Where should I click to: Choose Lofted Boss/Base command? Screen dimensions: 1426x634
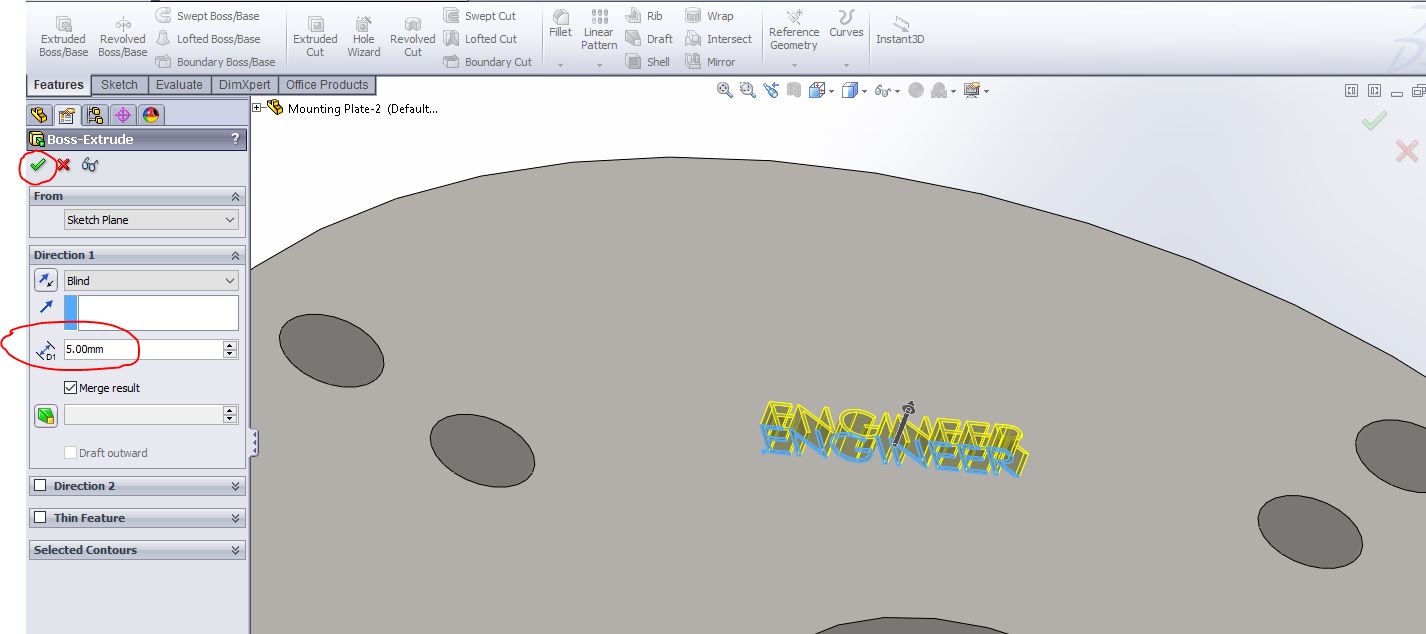pos(207,39)
